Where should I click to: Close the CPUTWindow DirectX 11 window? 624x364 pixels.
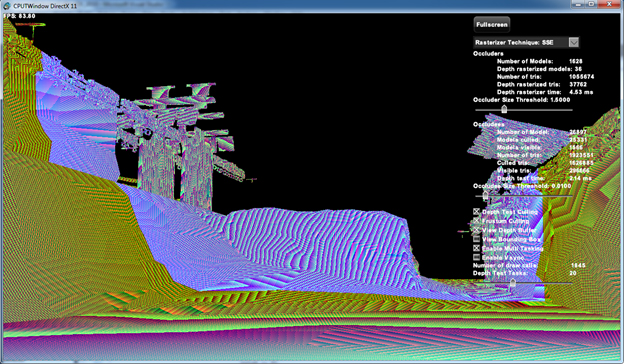pos(609,4)
